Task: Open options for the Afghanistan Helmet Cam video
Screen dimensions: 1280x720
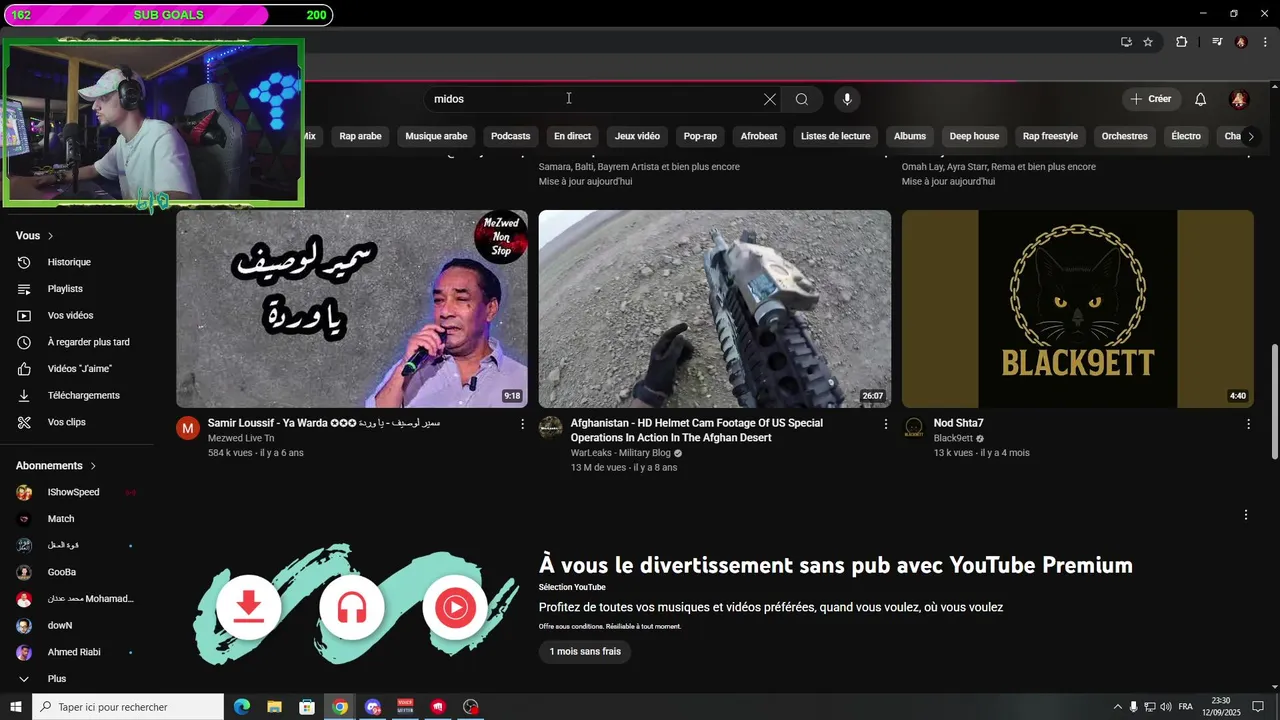Action: [885, 424]
